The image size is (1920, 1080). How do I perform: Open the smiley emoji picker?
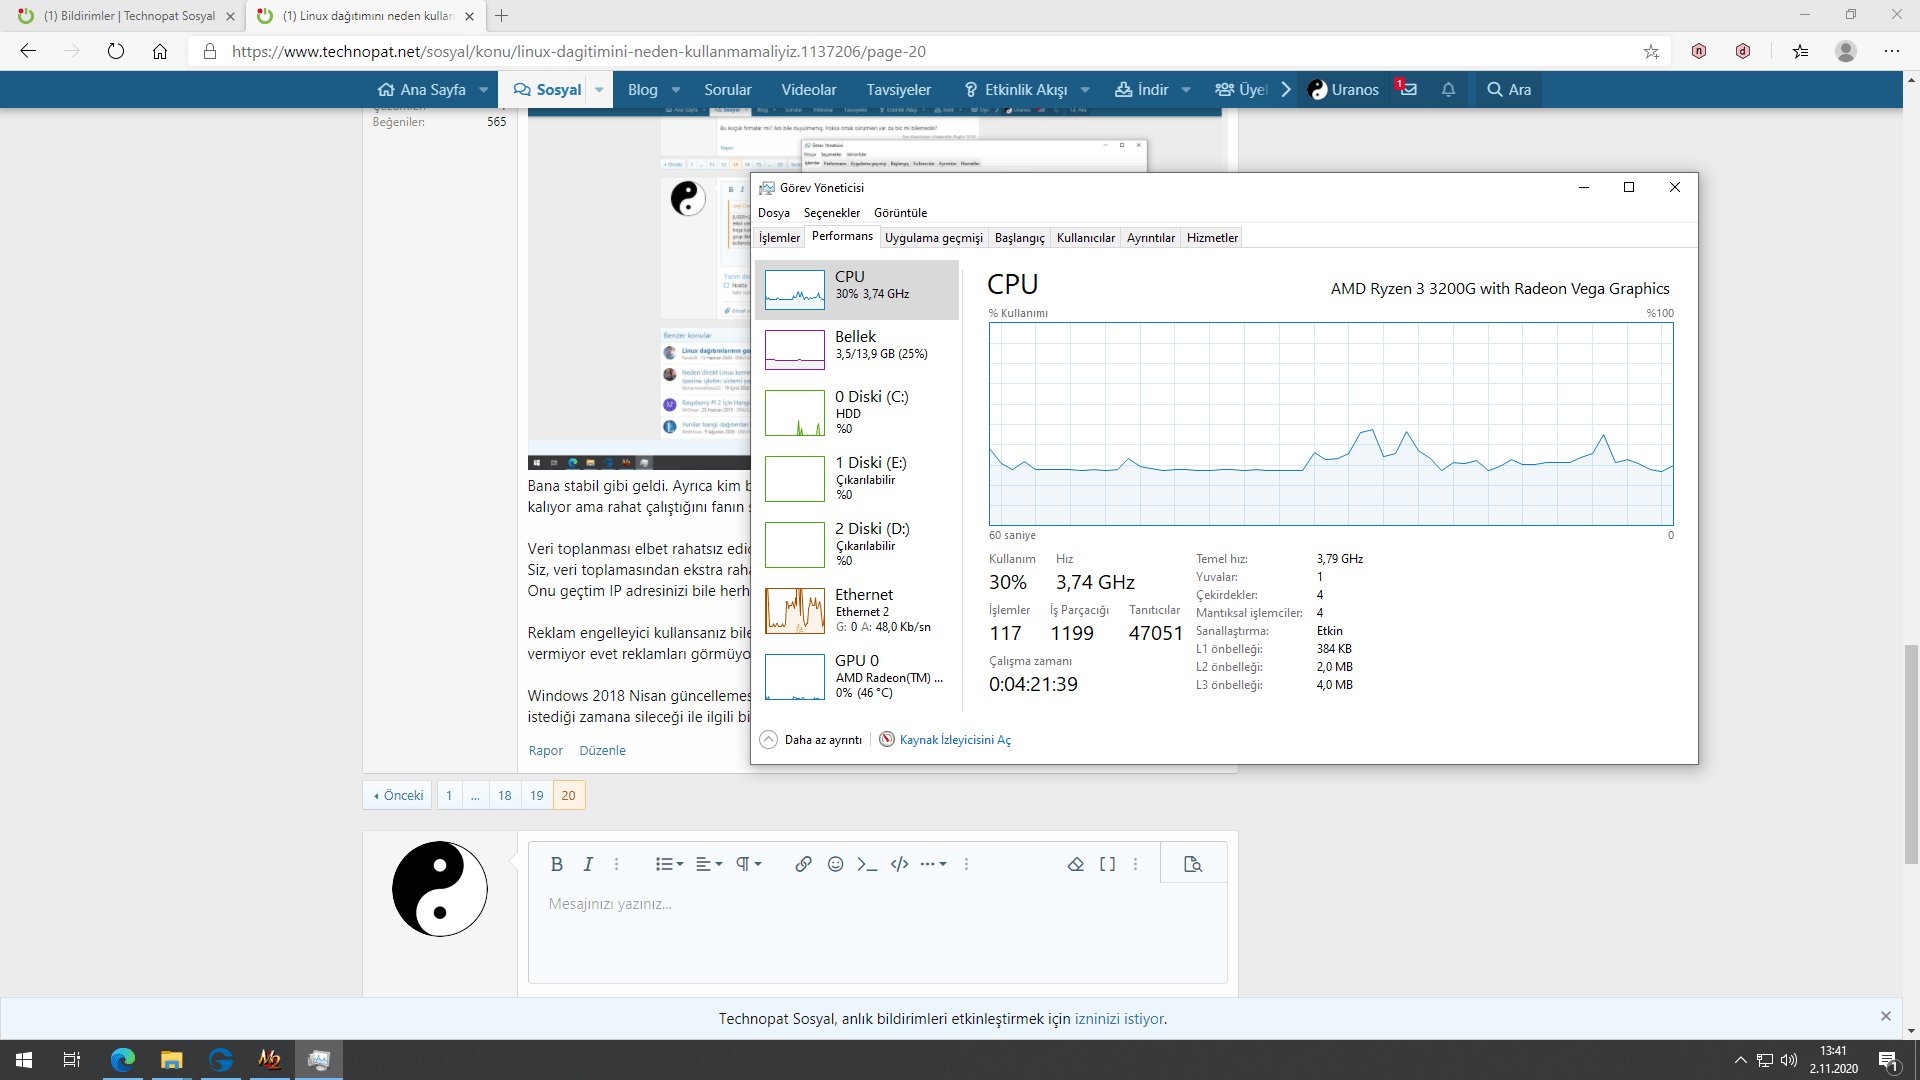point(836,864)
